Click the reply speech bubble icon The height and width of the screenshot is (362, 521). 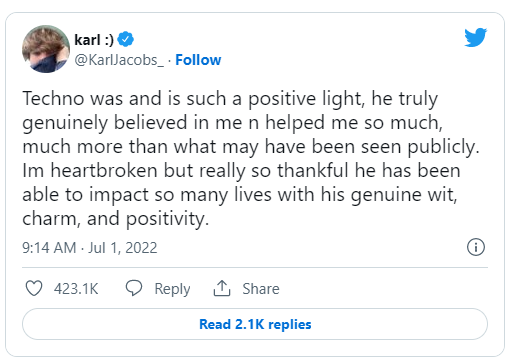134,288
